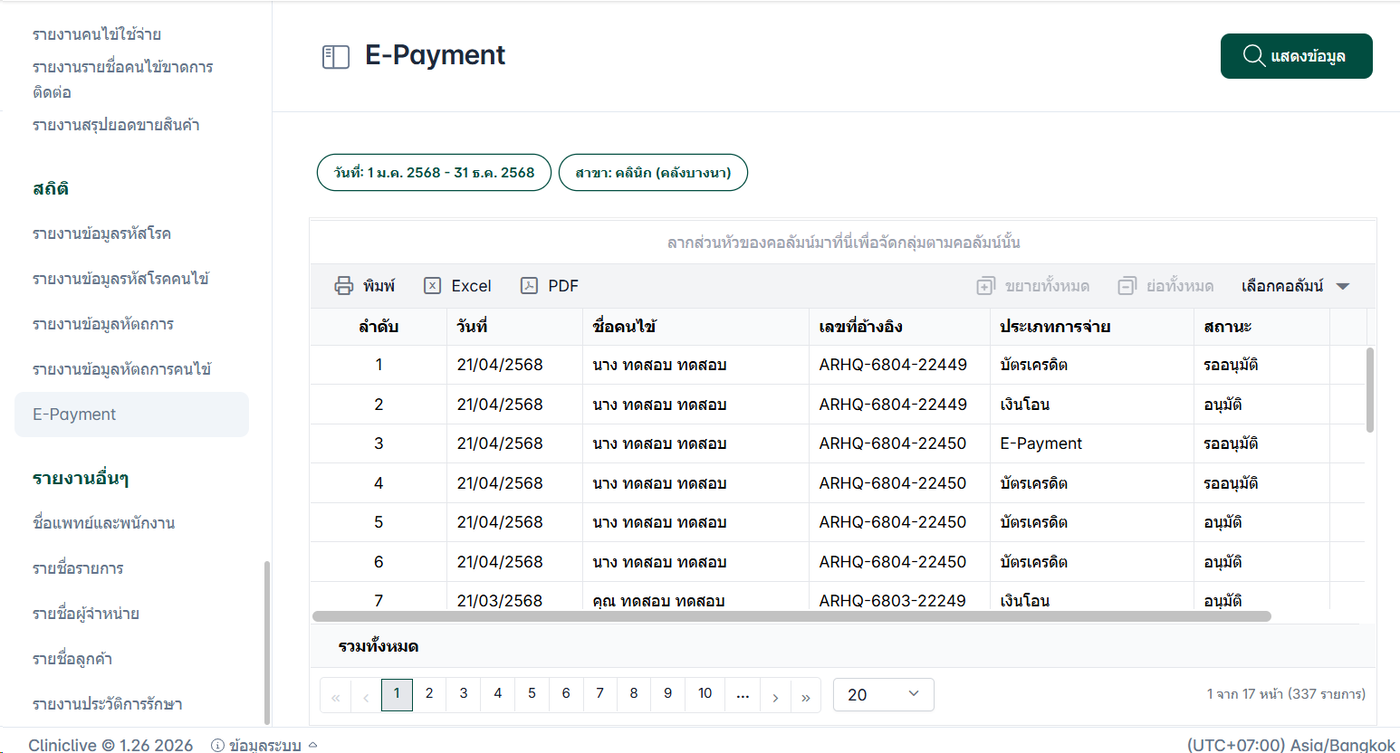Jump to the last page arrow
This screenshot has width=1400, height=753.
coord(805,695)
